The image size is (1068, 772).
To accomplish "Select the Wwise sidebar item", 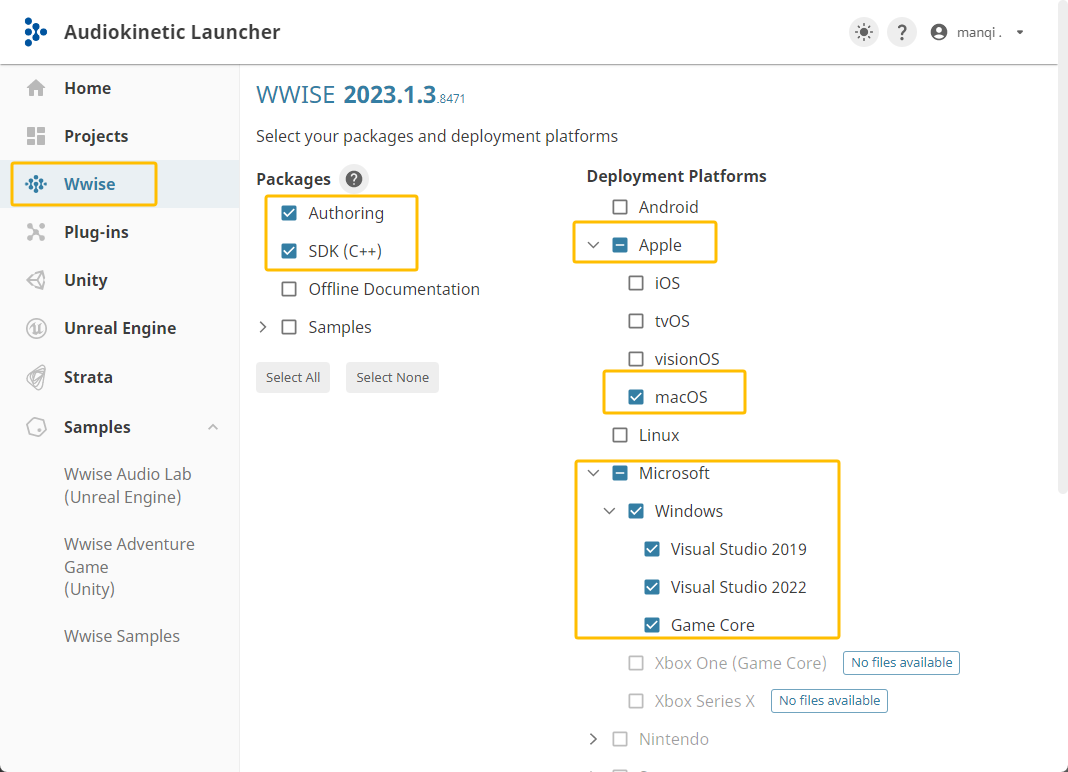I will click(x=120, y=184).
